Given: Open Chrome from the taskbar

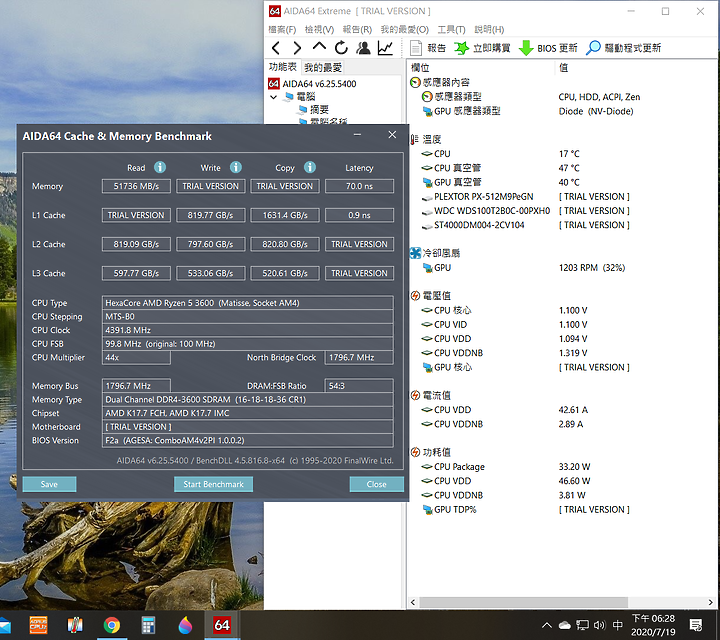Looking at the screenshot, I should pyautogui.click(x=112, y=625).
